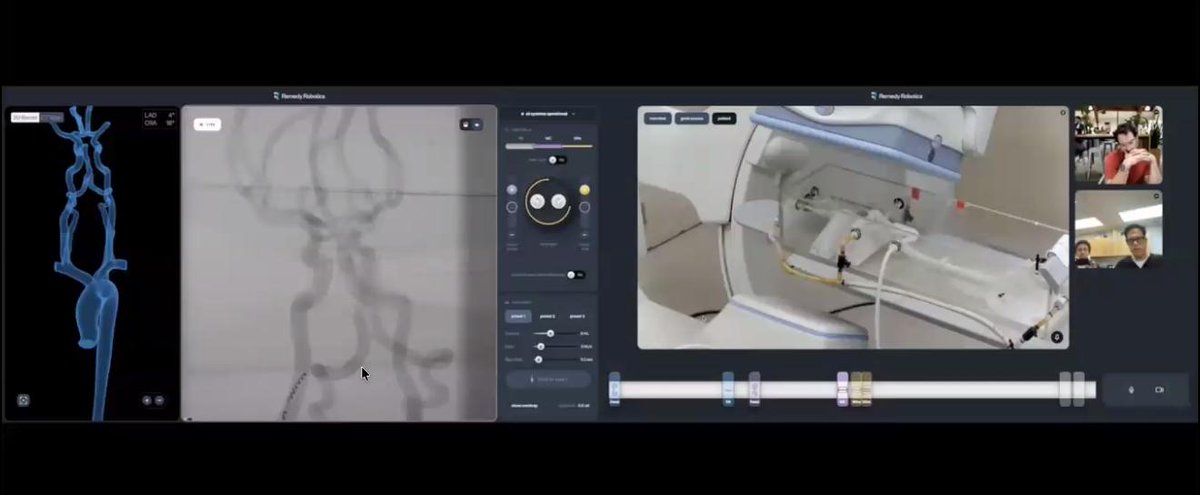The image size is (1200, 495).
Task: Click the purple timeline marker
Action: click(x=843, y=388)
